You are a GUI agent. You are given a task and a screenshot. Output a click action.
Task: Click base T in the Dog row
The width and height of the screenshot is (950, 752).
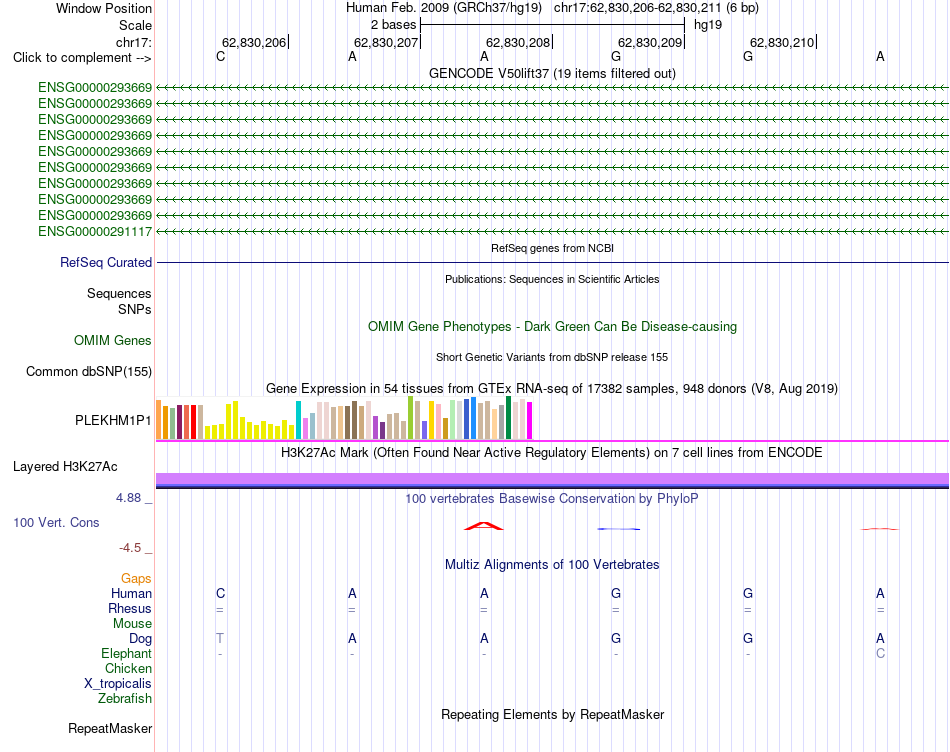tap(220, 638)
